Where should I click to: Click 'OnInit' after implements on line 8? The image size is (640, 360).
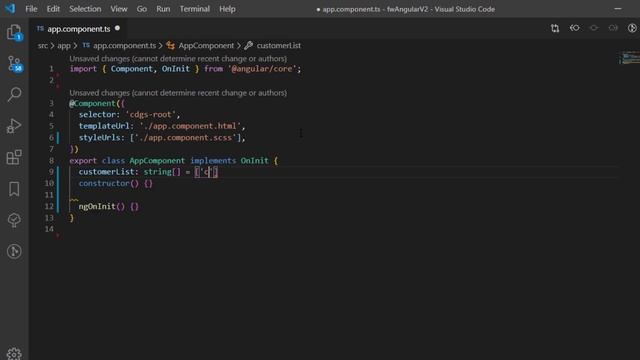coord(254,160)
